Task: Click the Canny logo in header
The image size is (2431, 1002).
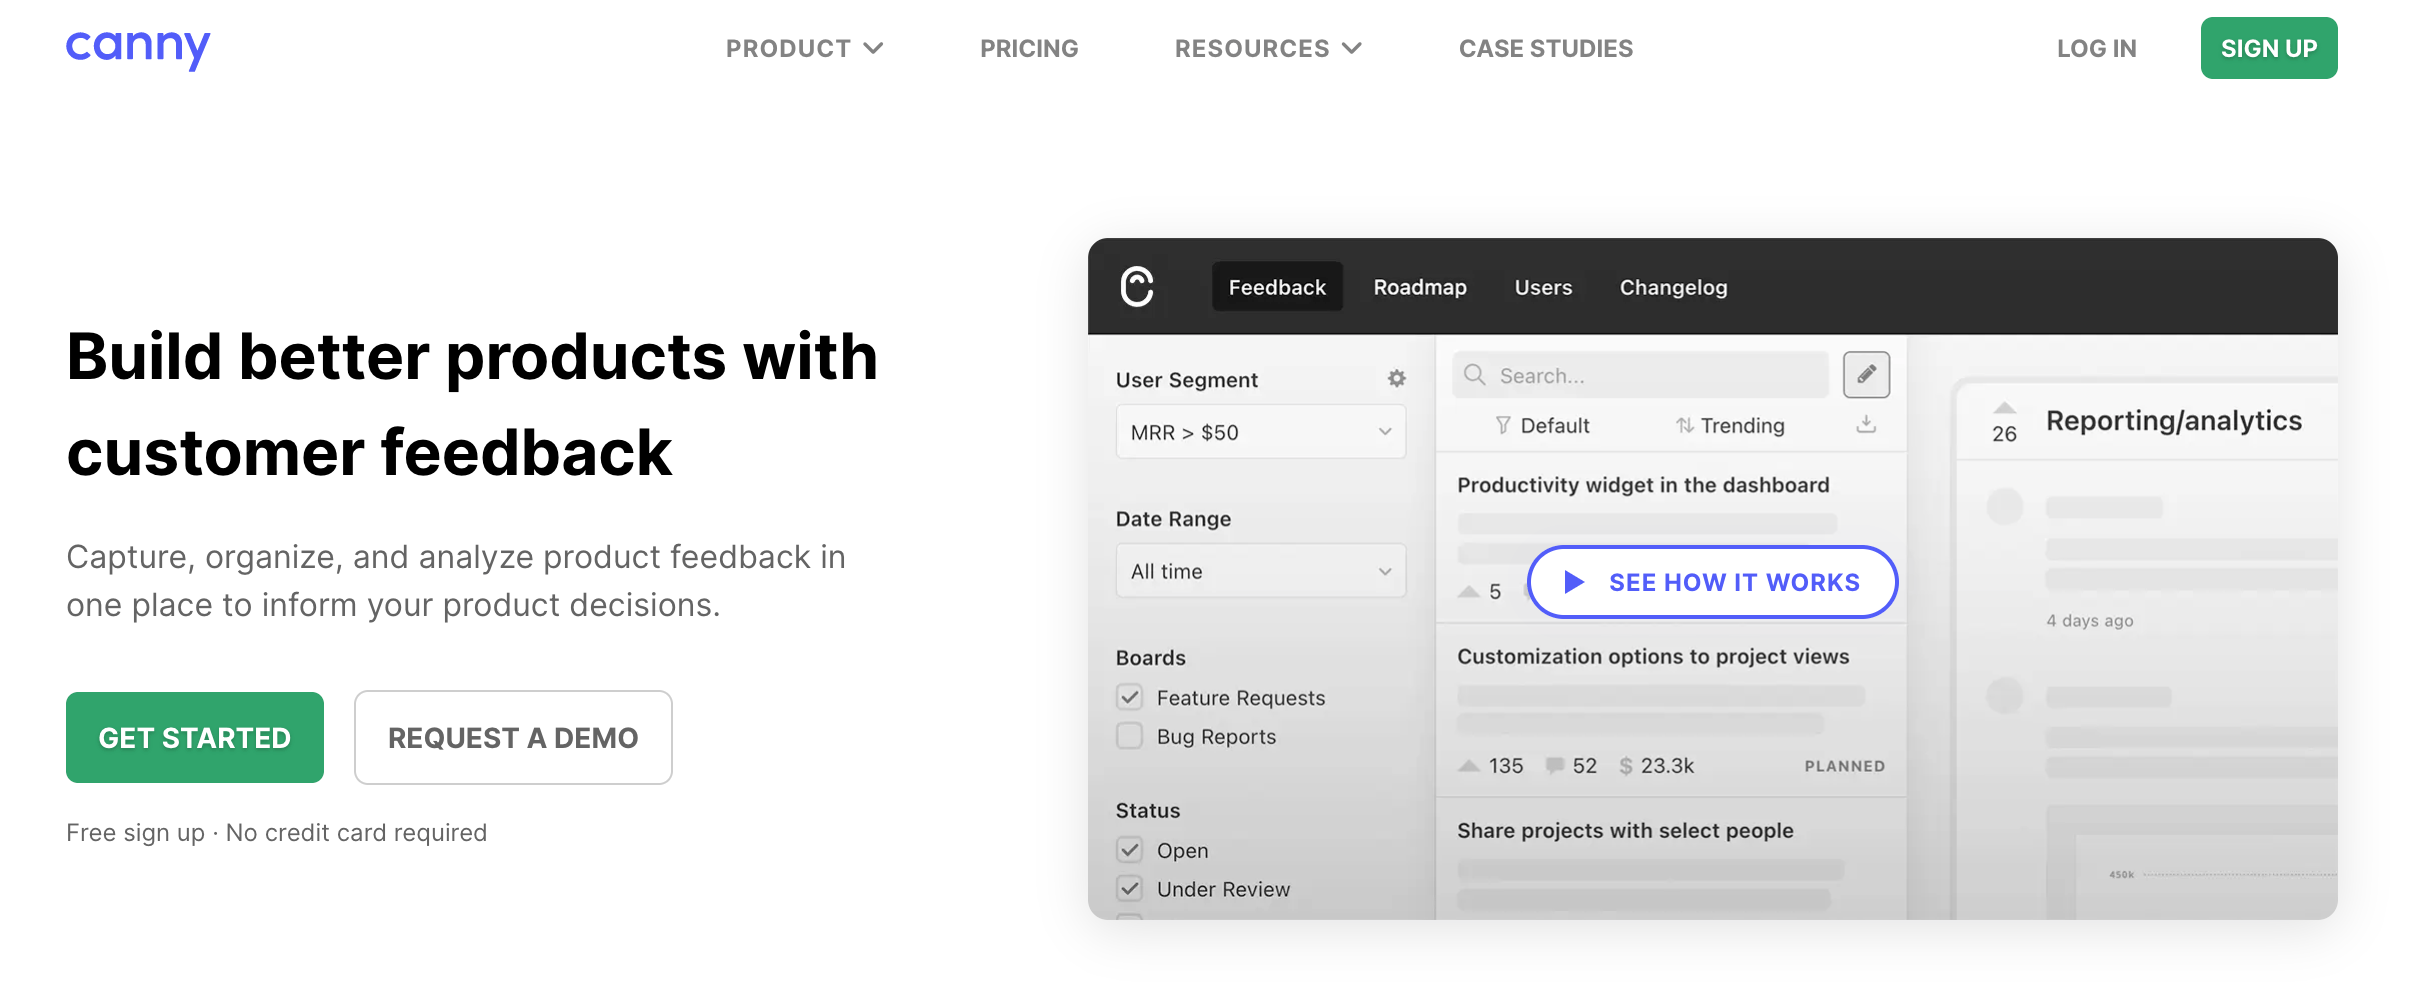Action: pos(138,48)
